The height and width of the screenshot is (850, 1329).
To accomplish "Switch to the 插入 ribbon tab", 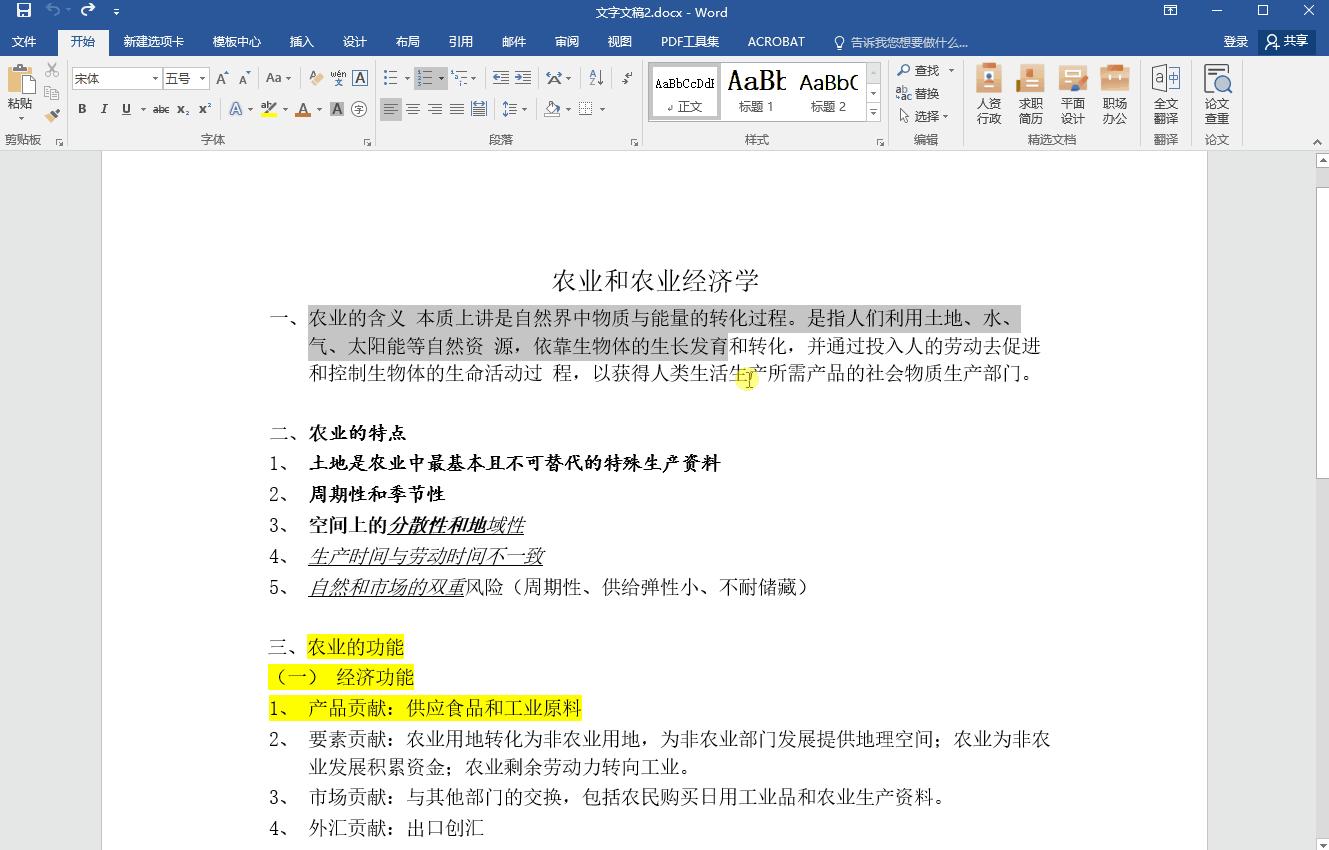I will (x=301, y=41).
